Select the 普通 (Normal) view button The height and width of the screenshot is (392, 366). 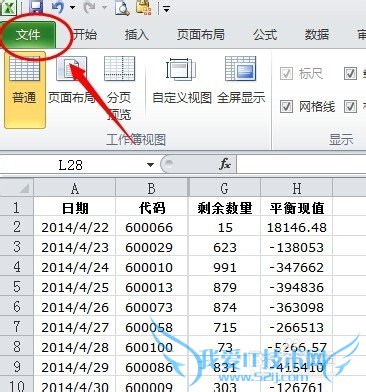point(24,90)
